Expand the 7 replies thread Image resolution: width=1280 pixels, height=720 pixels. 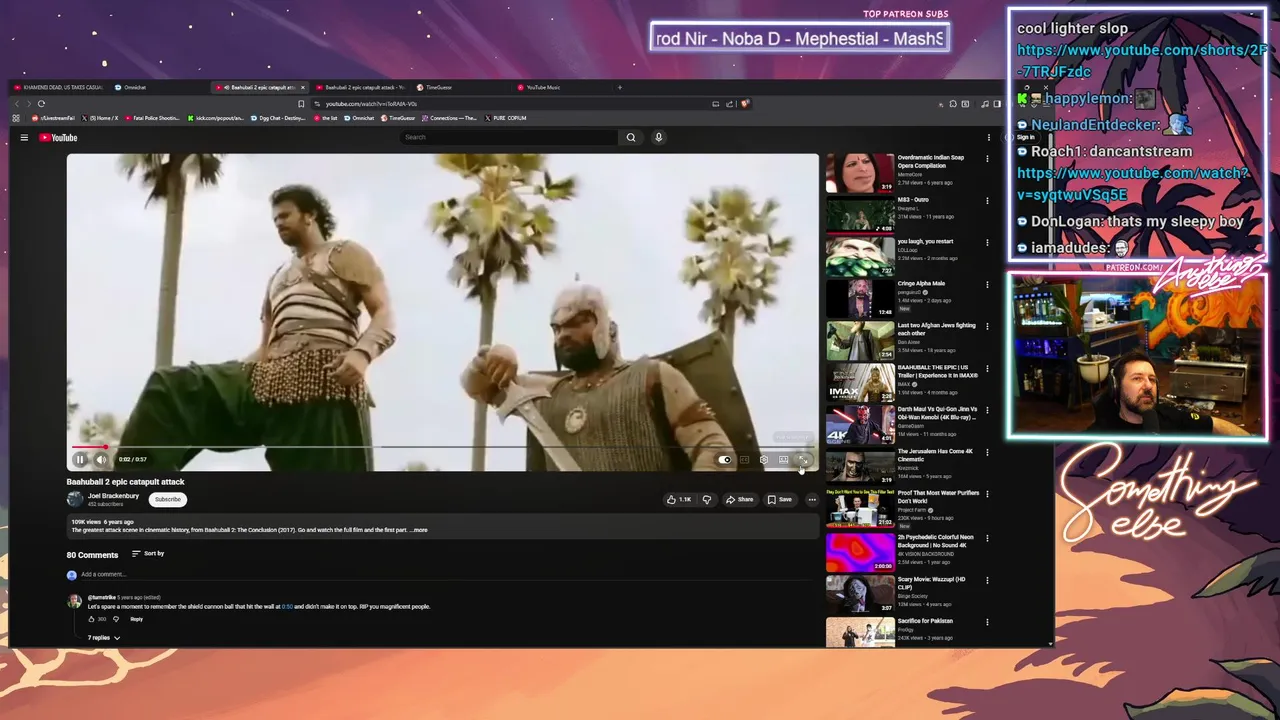(103, 638)
